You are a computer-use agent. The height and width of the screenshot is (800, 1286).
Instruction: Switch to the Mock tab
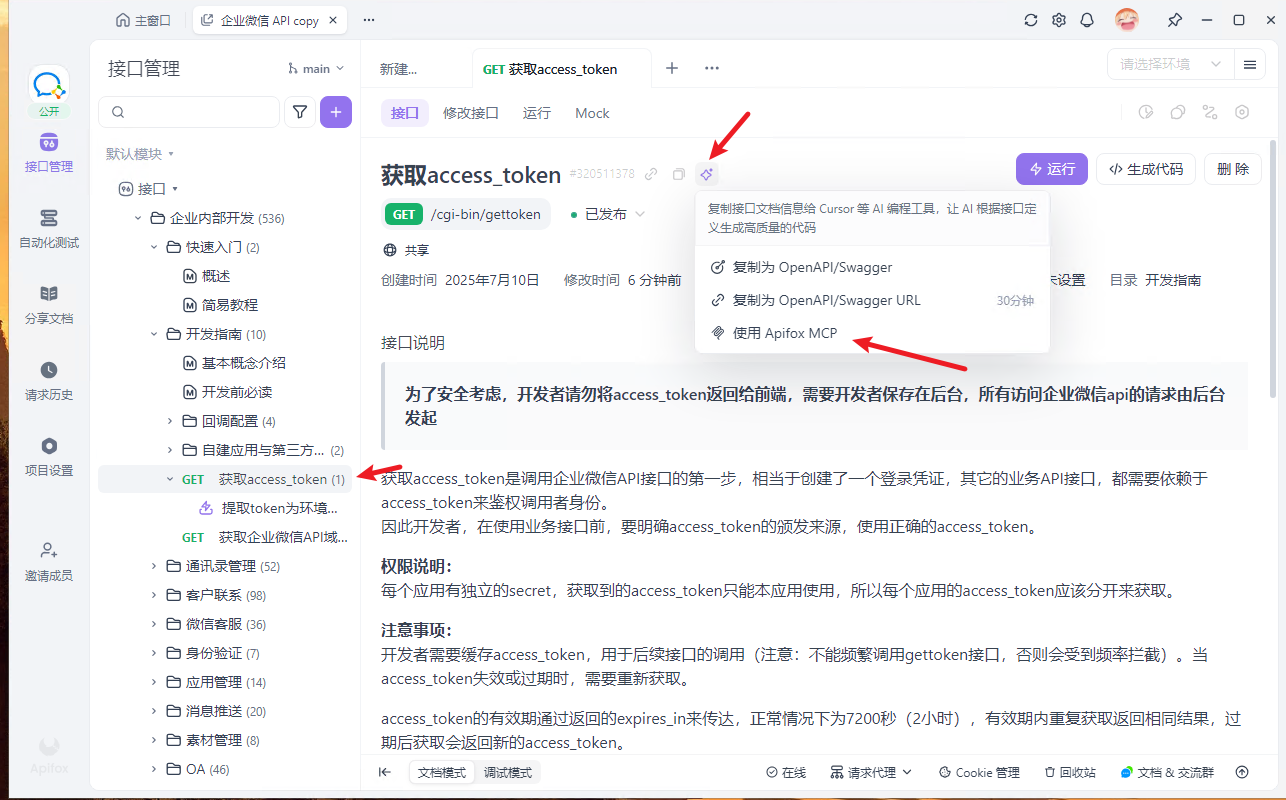click(592, 113)
